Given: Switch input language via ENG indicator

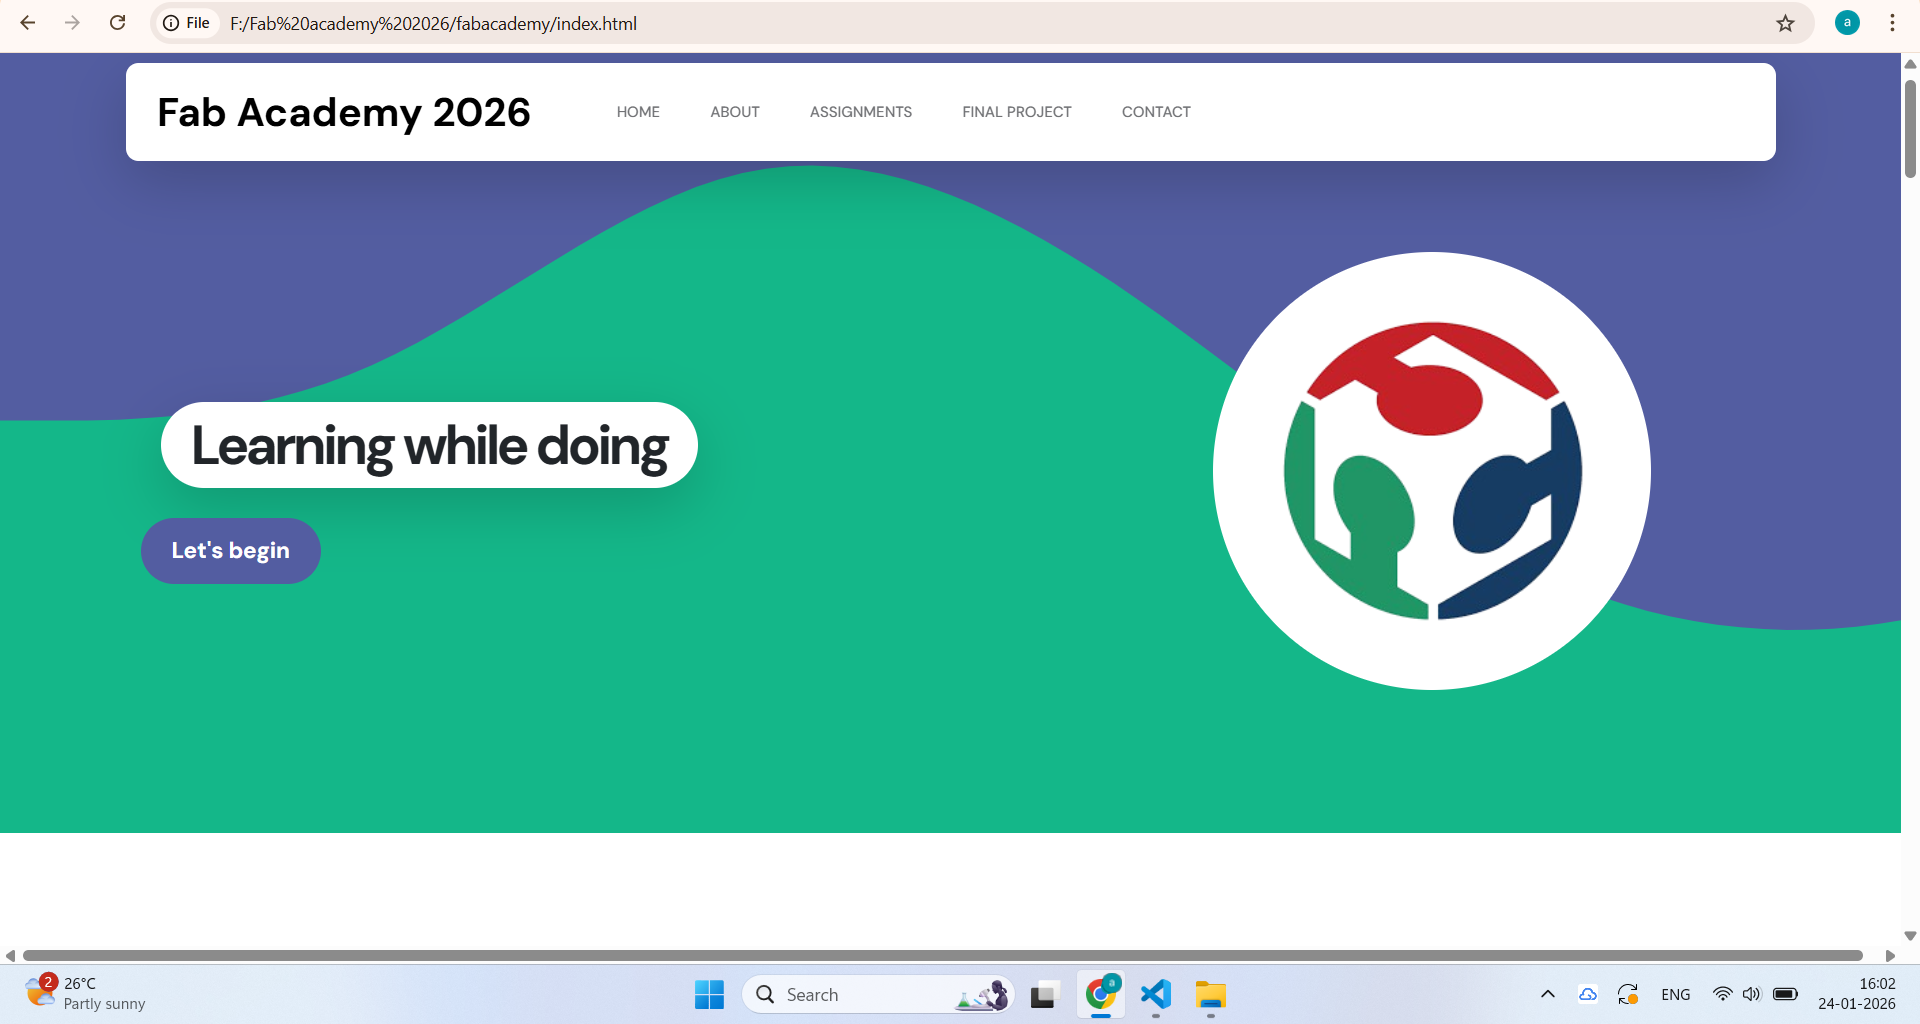Looking at the screenshot, I should [1676, 995].
